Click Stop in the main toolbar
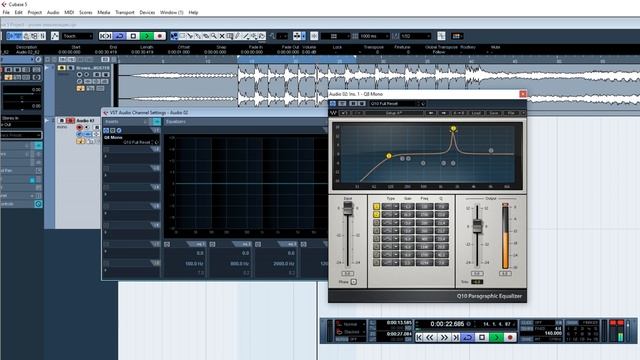The width and height of the screenshot is (640, 360). [133, 36]
